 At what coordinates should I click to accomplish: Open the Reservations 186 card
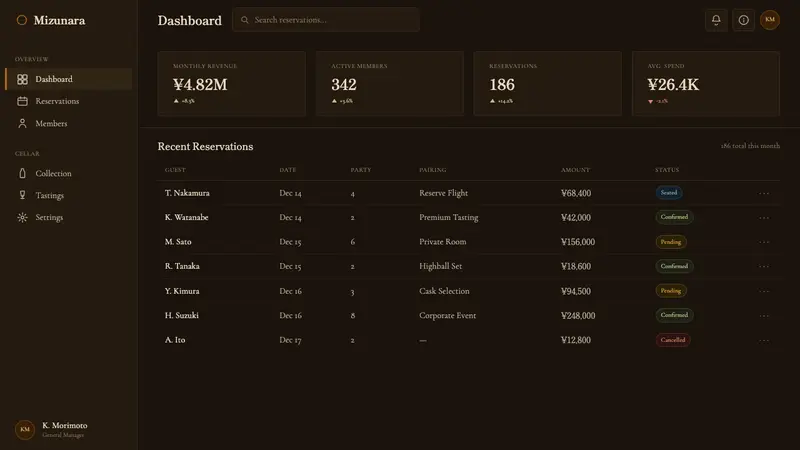click(547, 84)
